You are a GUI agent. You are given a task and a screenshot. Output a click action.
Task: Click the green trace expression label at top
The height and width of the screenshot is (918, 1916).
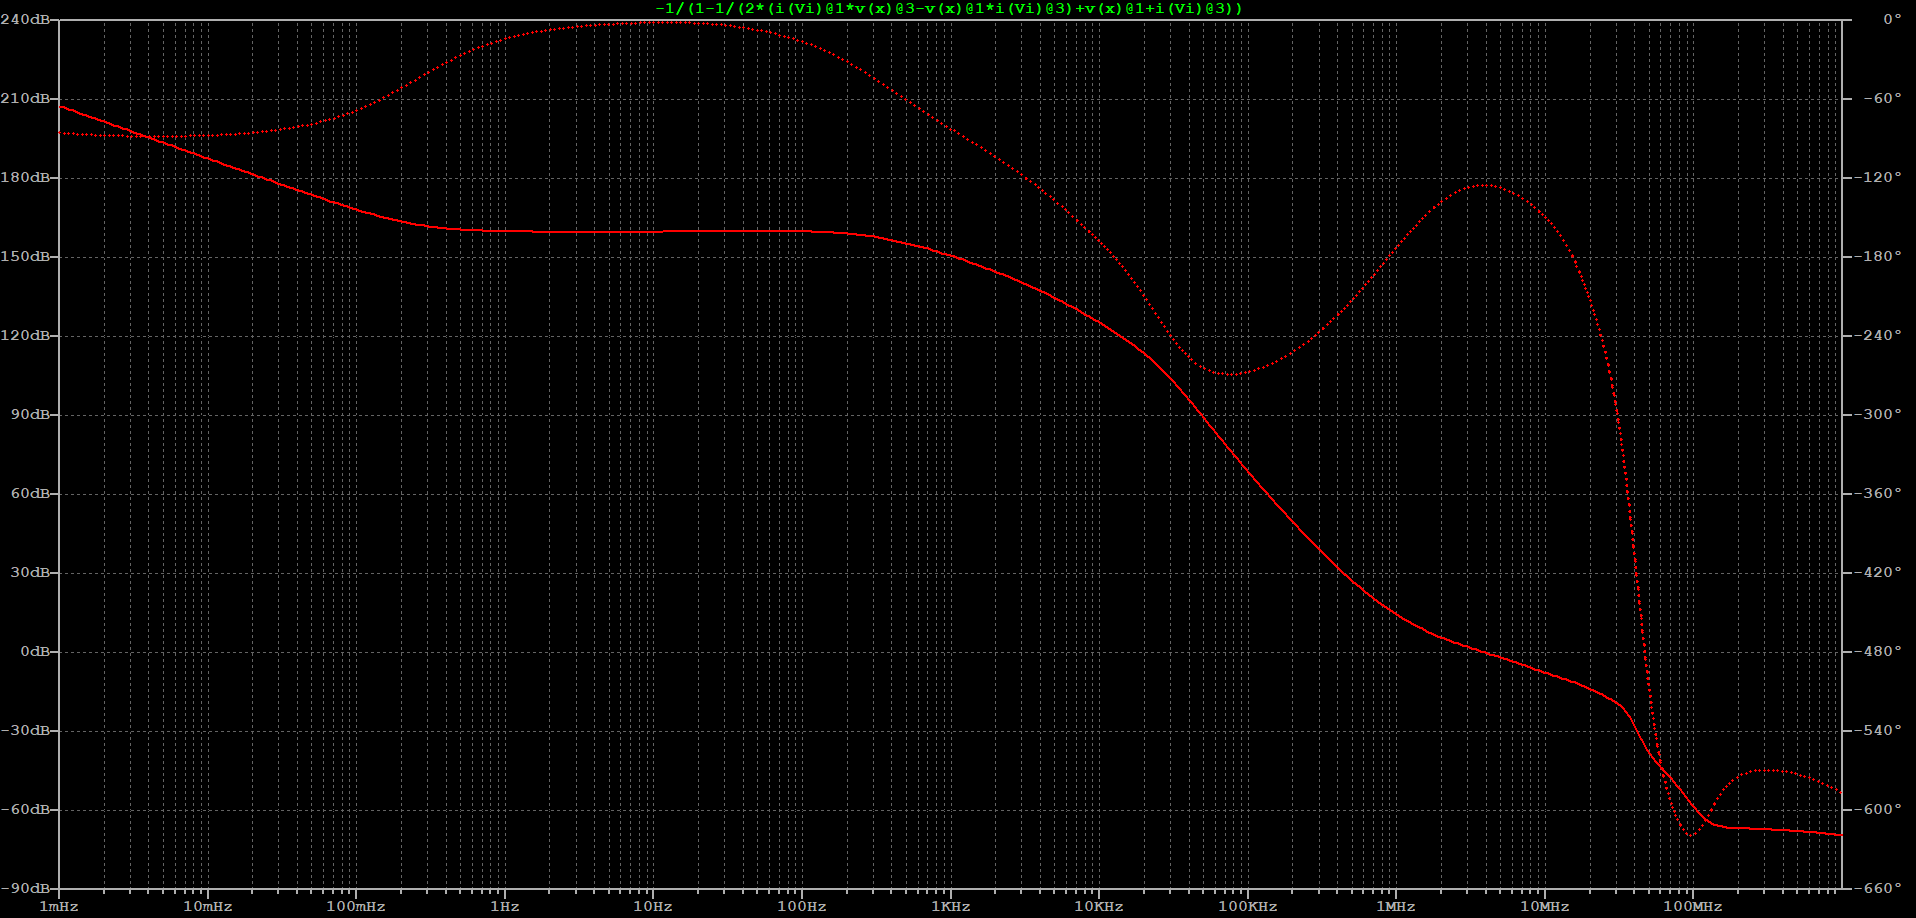click(948, 8)
